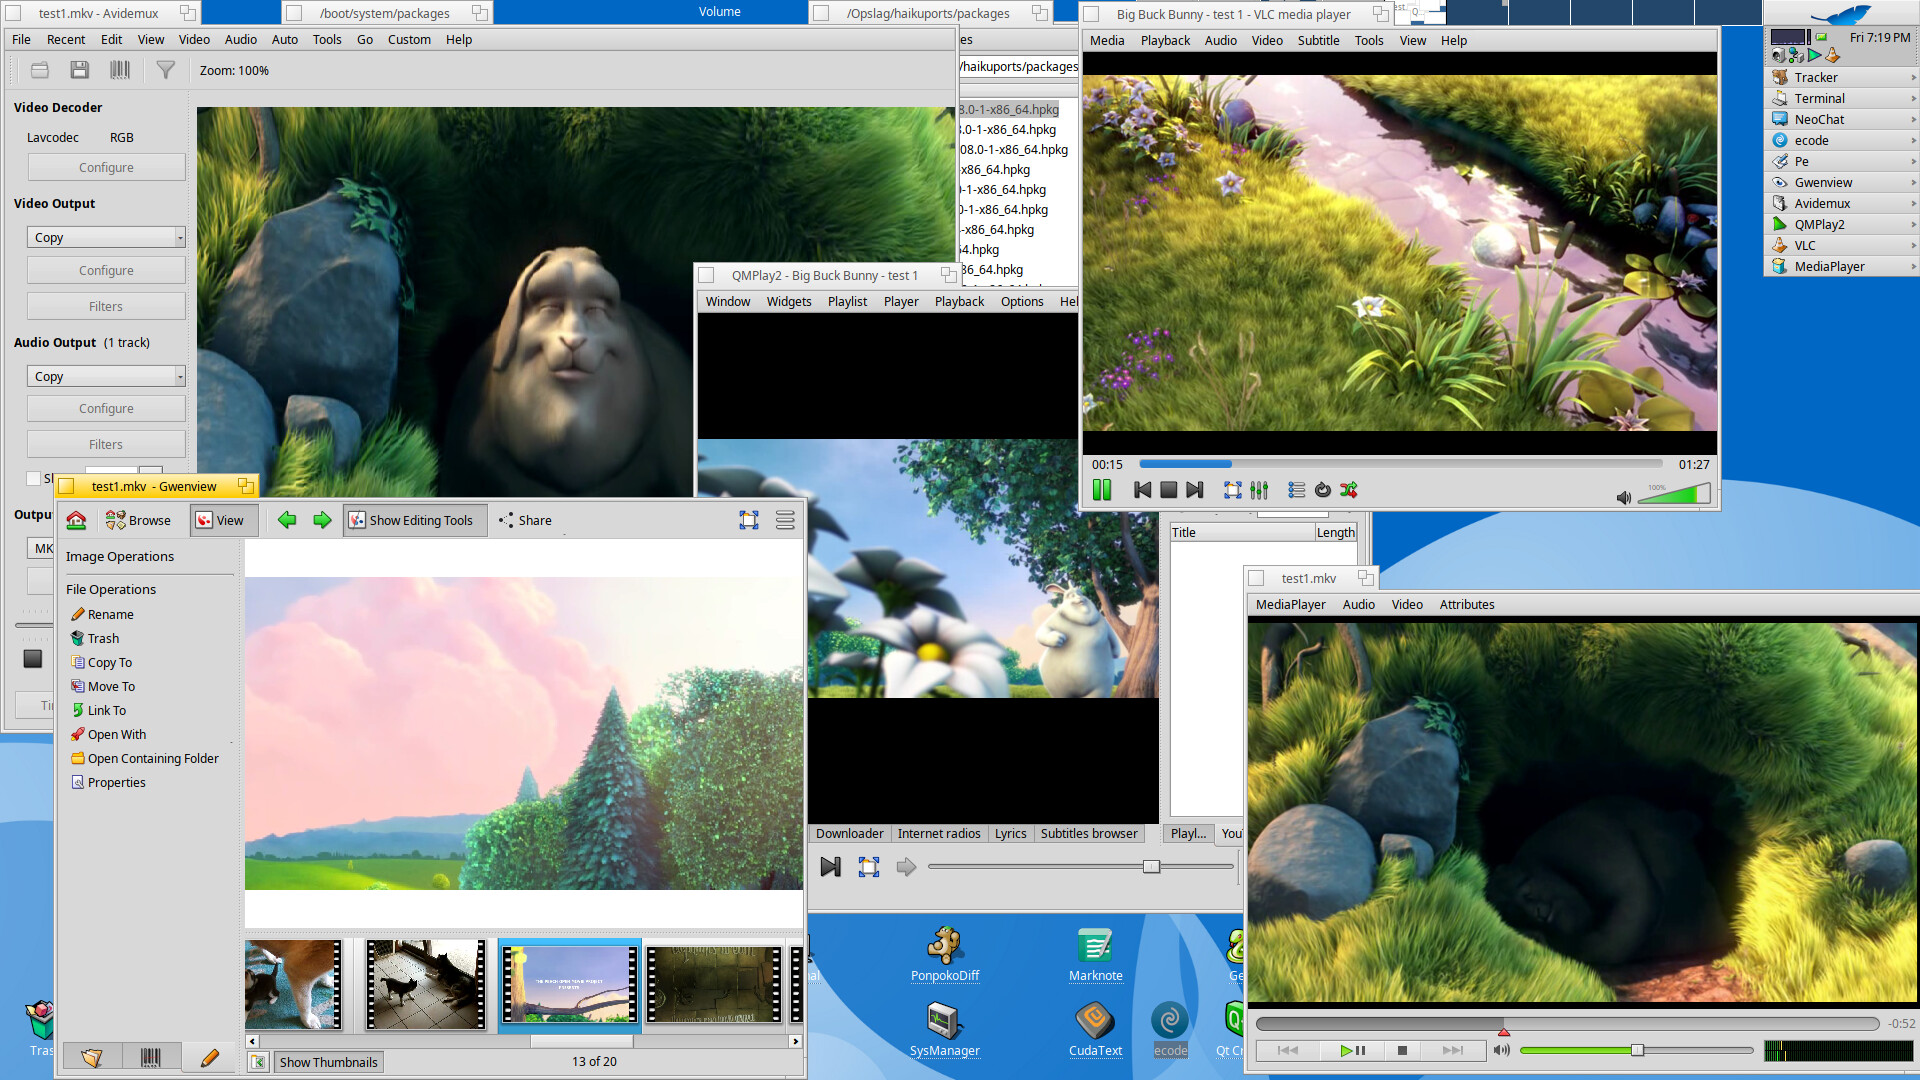The width and height of the screenshot is (1920, 1080).
Task: Click VLC loop/repeat icon
Action: (x=1323, y=490)
